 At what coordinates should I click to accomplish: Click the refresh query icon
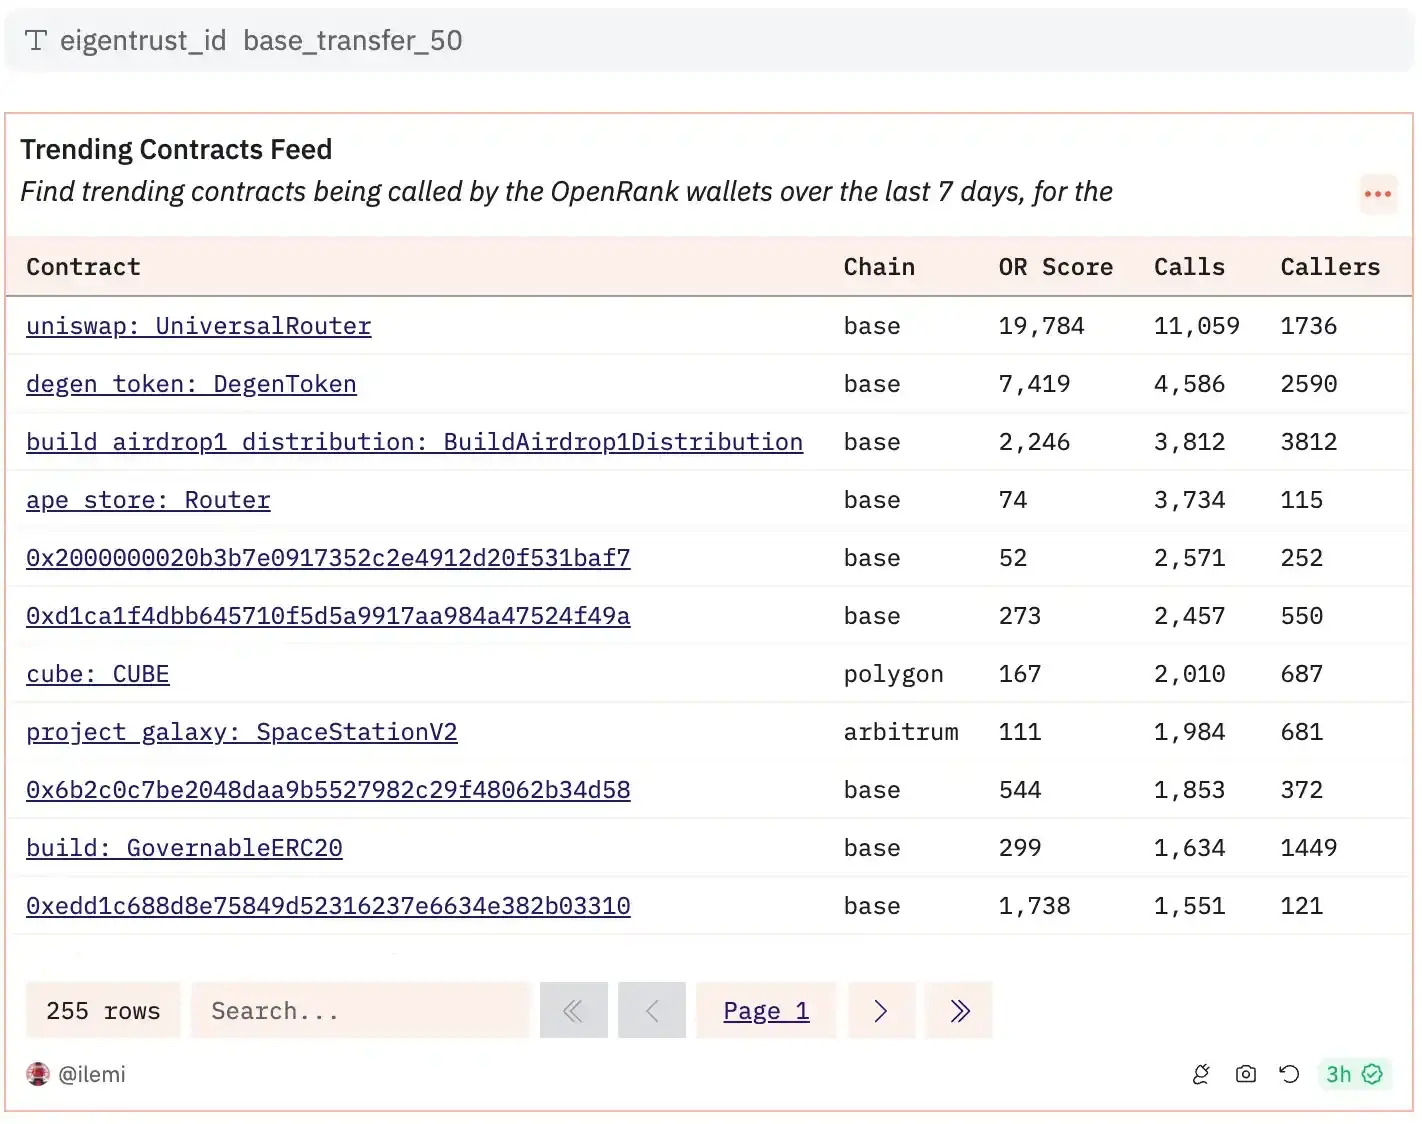coord(1289,1074)
